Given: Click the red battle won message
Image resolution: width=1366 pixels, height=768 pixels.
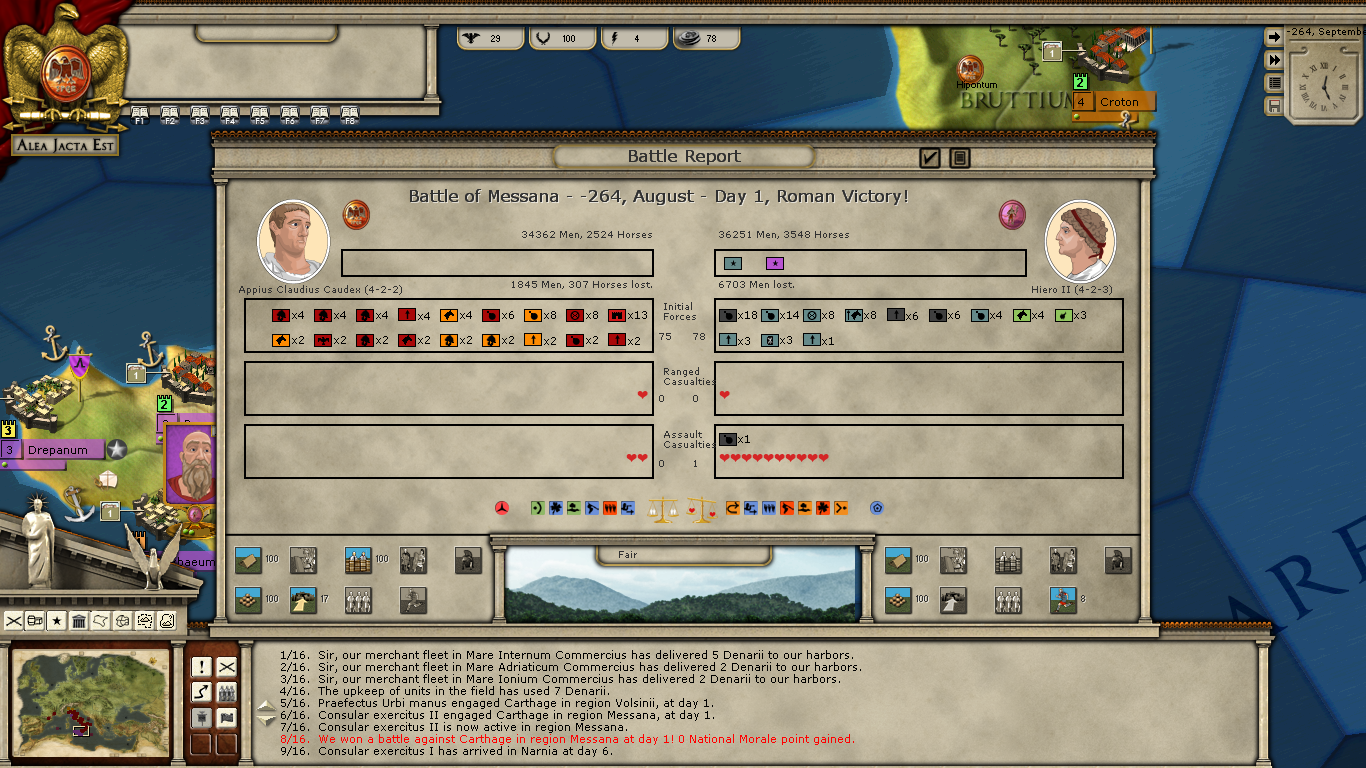Looking at the screenshot, I should coord(586,739).
